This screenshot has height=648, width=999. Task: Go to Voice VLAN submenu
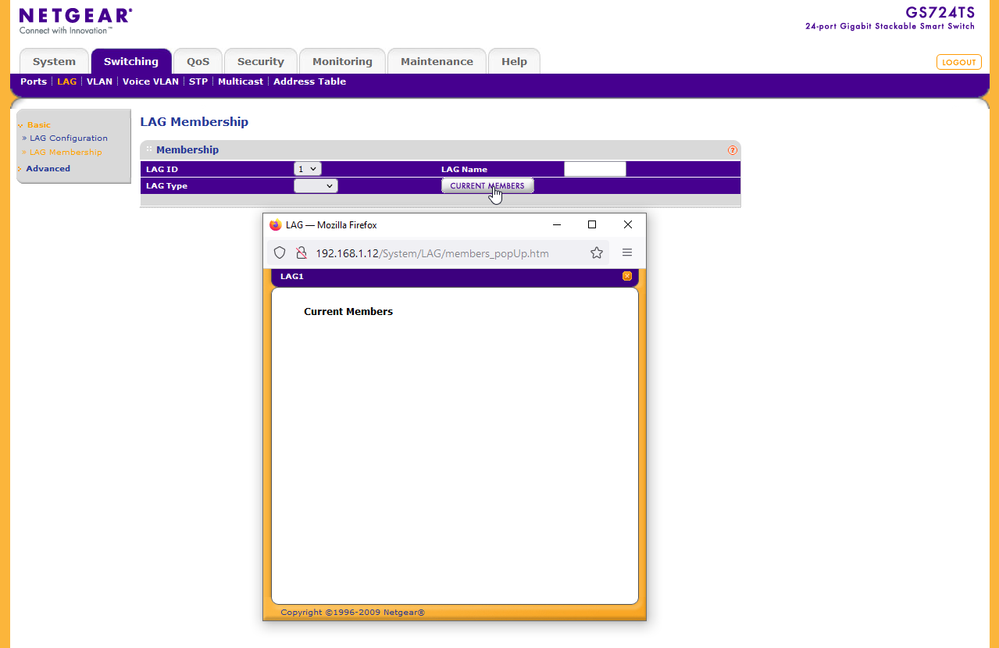pyautogui.click(x=150, y=82)
